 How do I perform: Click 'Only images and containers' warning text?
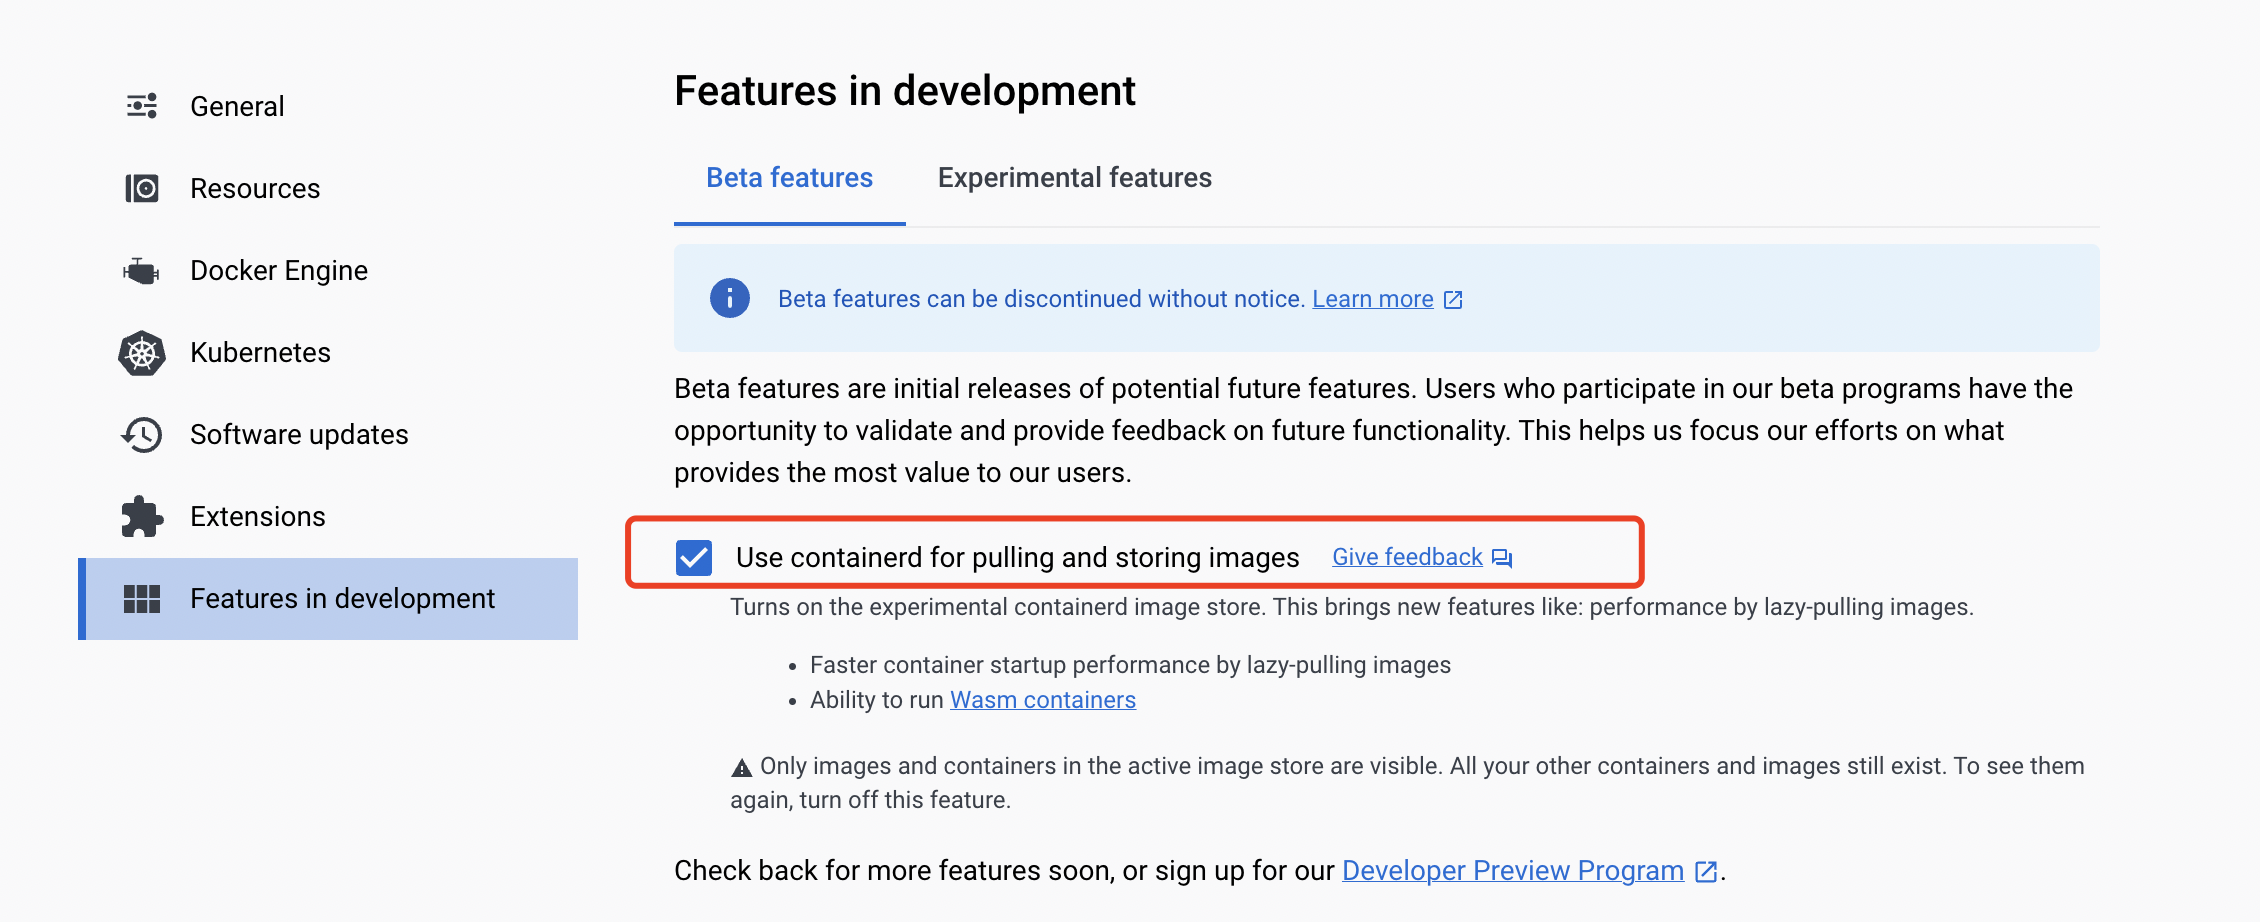pyautogui.click(x=1408, y=783)
